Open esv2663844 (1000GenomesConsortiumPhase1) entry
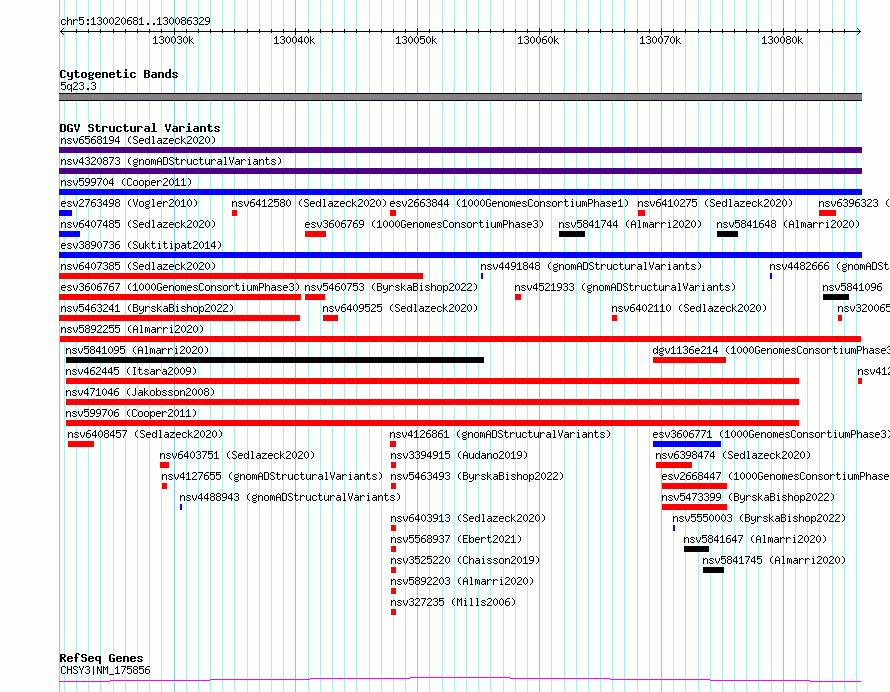The image size is (890, 692). point(509,203)
